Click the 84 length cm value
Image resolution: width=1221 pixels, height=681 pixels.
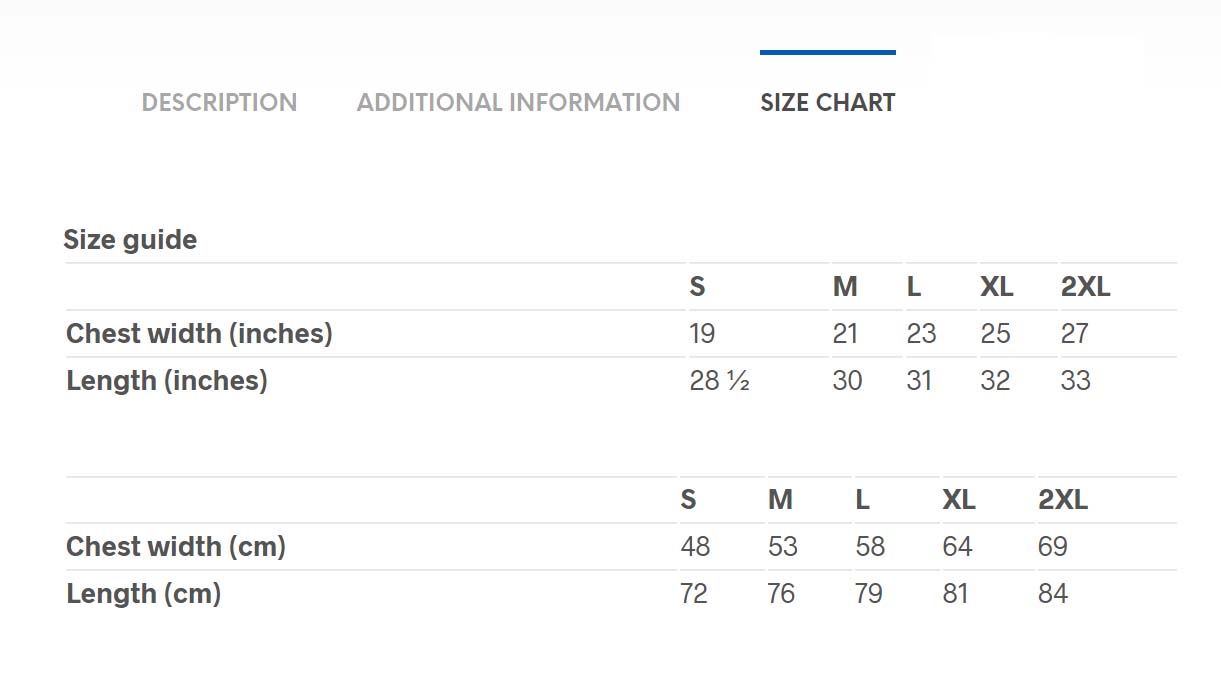pyautogui.click(x=1052, y=593)
